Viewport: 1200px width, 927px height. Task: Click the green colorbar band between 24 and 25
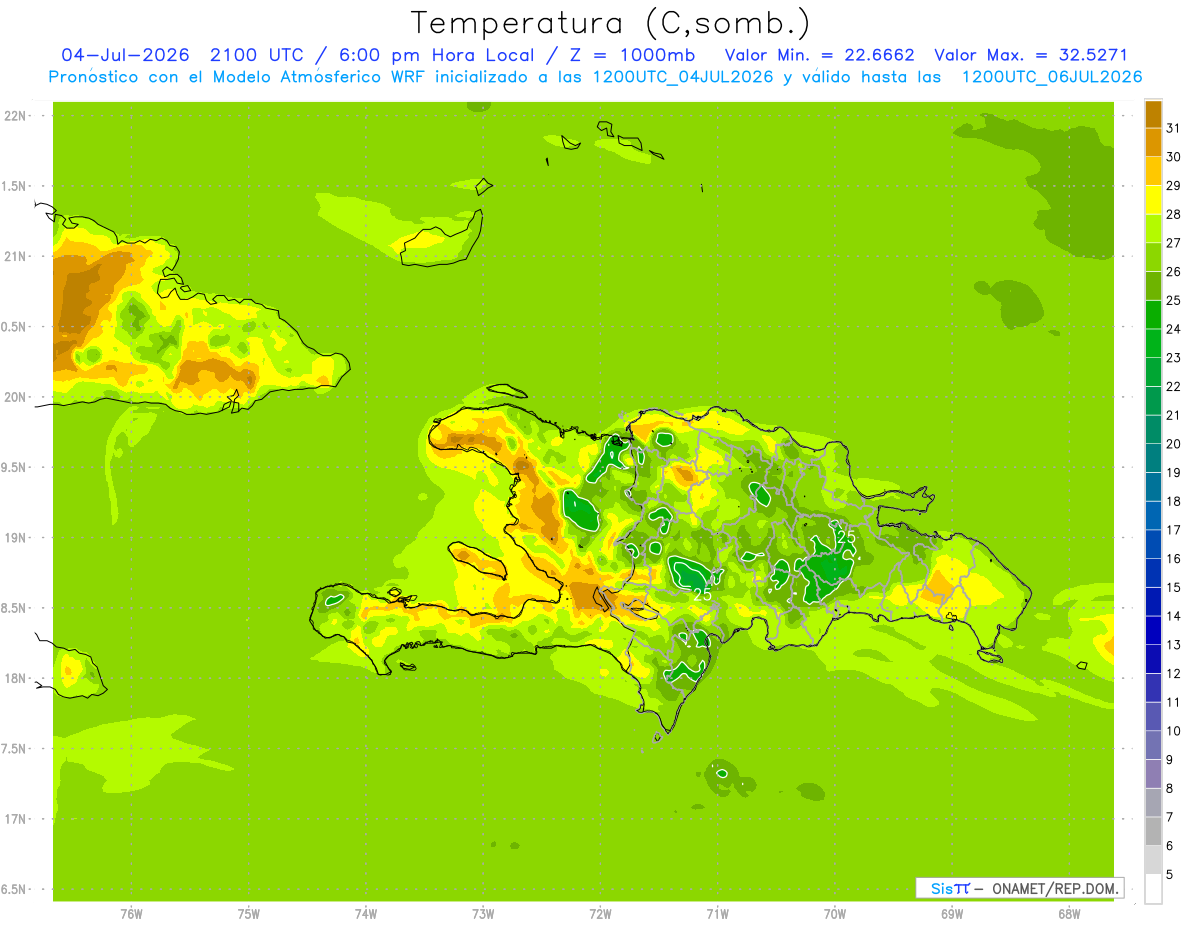point(1153,315)
